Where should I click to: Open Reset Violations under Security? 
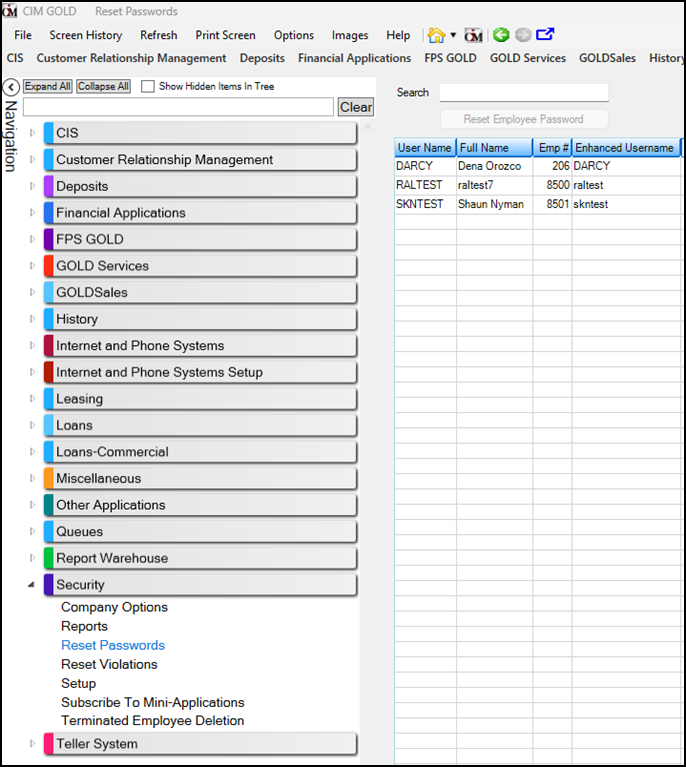coord(109,664)
